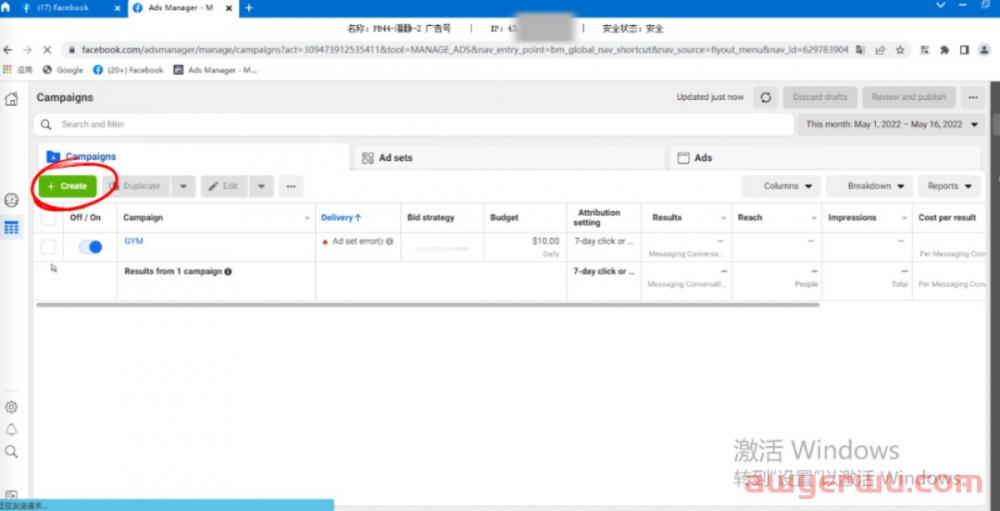The image size is (1000, 511).
Task: Click the Edit button
Action: 224,186
